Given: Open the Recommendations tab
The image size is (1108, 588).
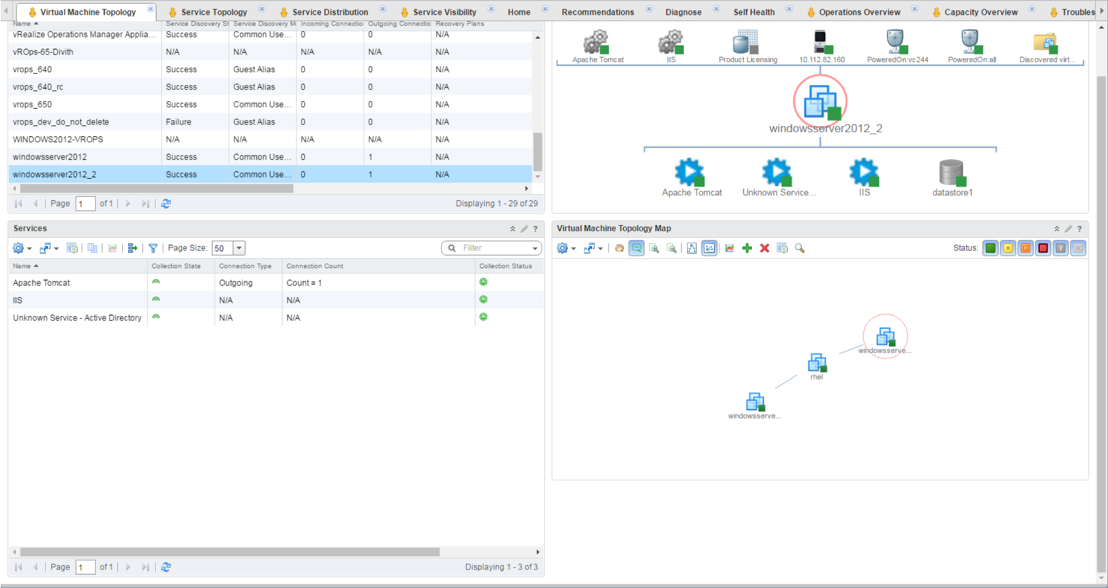Looking at the screenshot, I should coord(597,11).
